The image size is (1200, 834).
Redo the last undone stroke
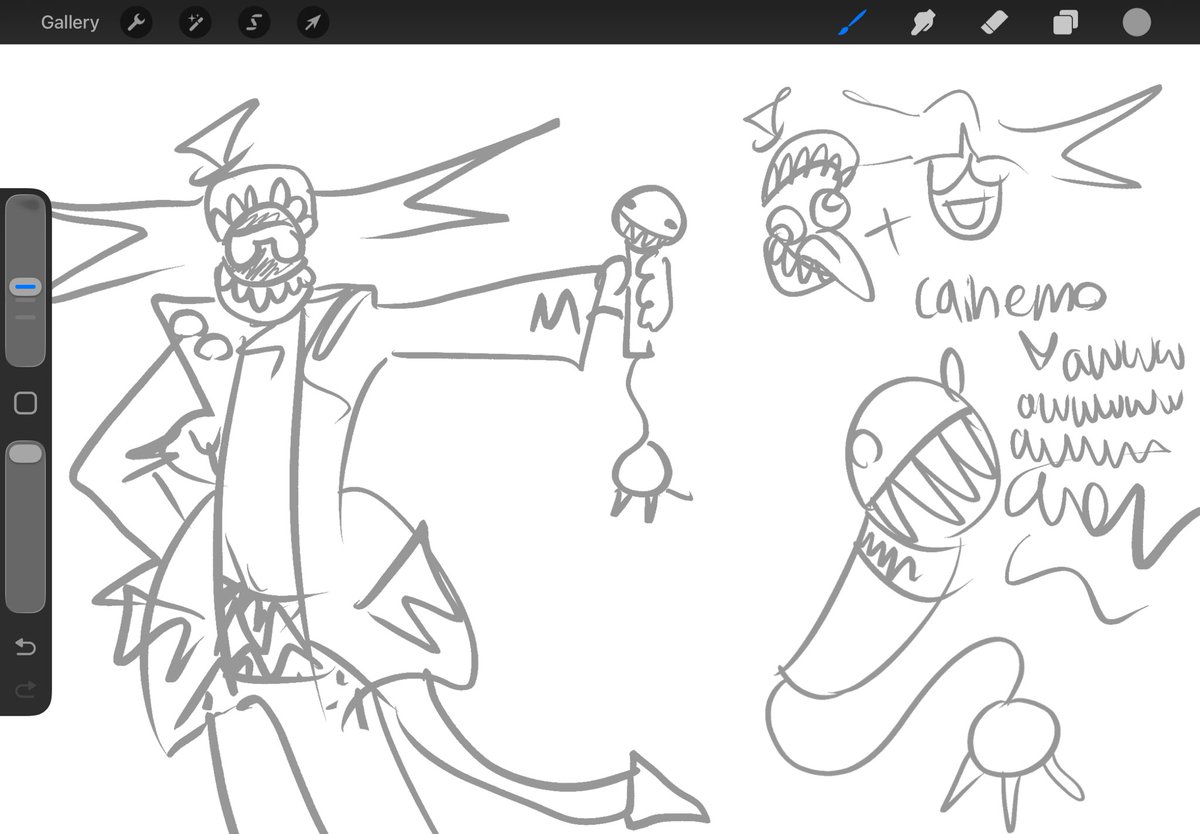click(x=26, y=688)
